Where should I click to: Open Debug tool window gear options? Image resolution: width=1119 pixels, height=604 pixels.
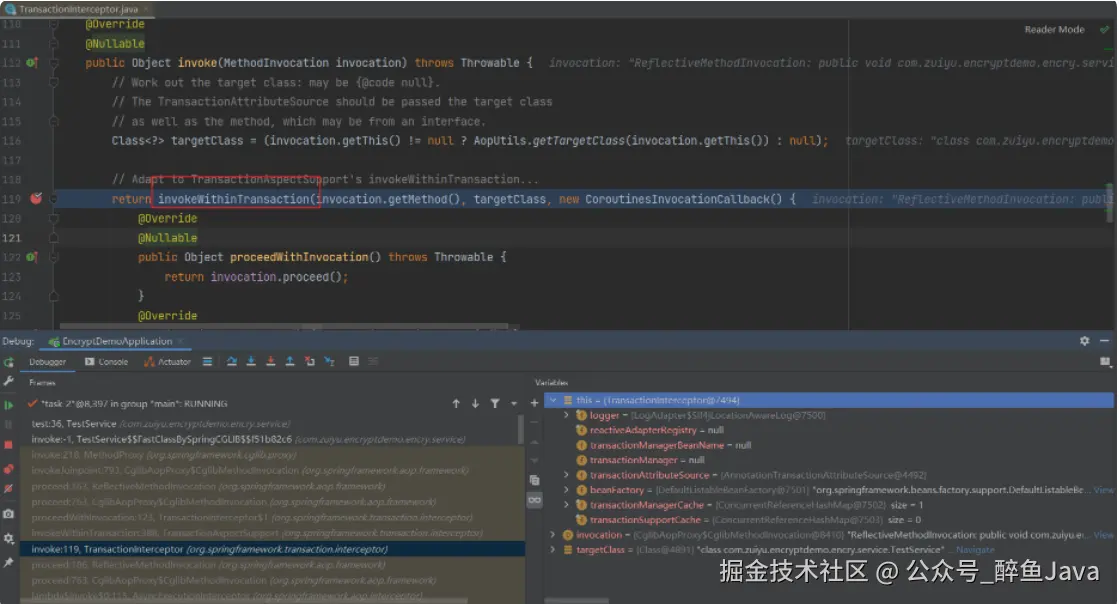pos(1084,341)
